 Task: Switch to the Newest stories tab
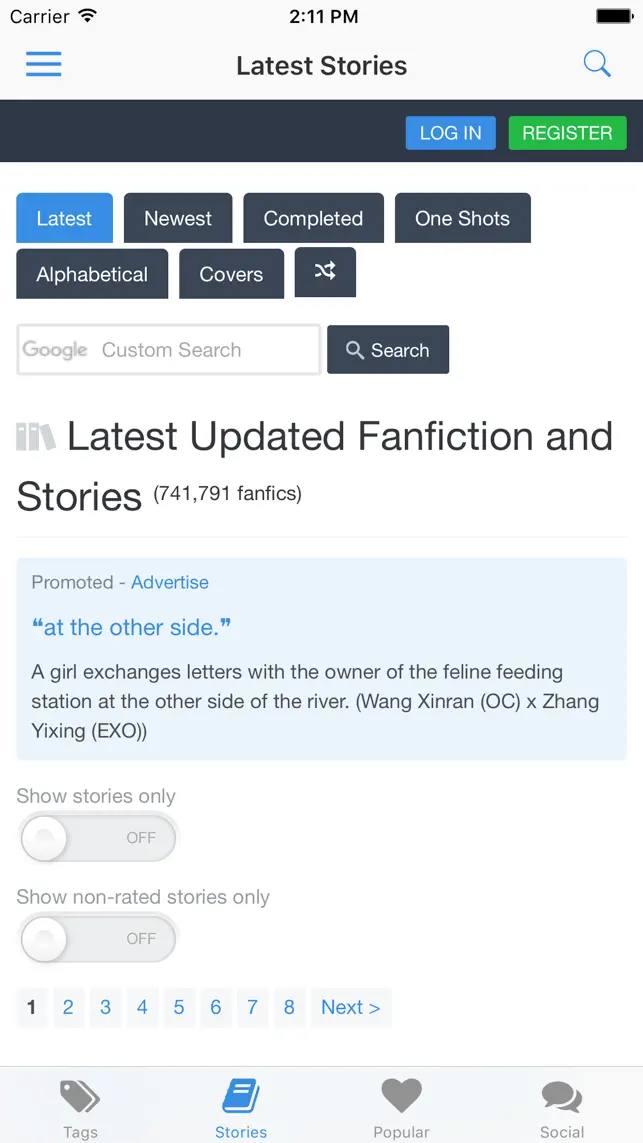pos(178,218)
